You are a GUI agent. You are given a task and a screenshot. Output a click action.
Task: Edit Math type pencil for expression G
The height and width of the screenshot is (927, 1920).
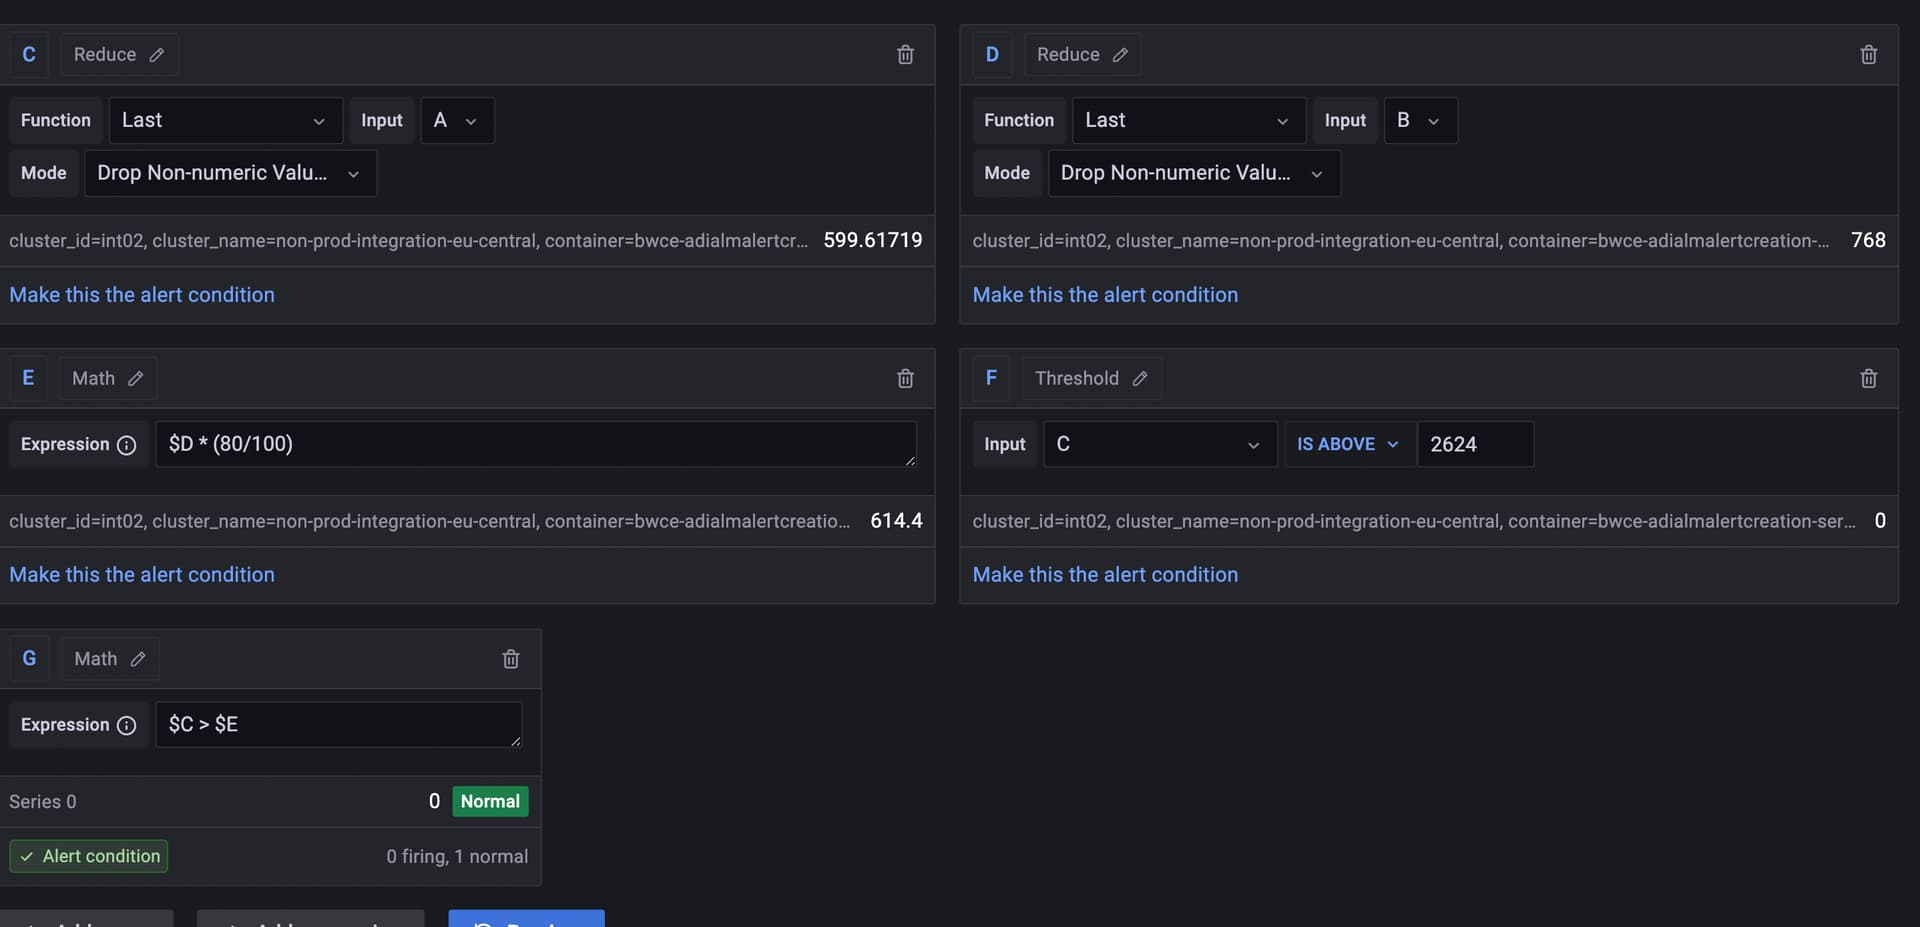[x=138, y=659]
